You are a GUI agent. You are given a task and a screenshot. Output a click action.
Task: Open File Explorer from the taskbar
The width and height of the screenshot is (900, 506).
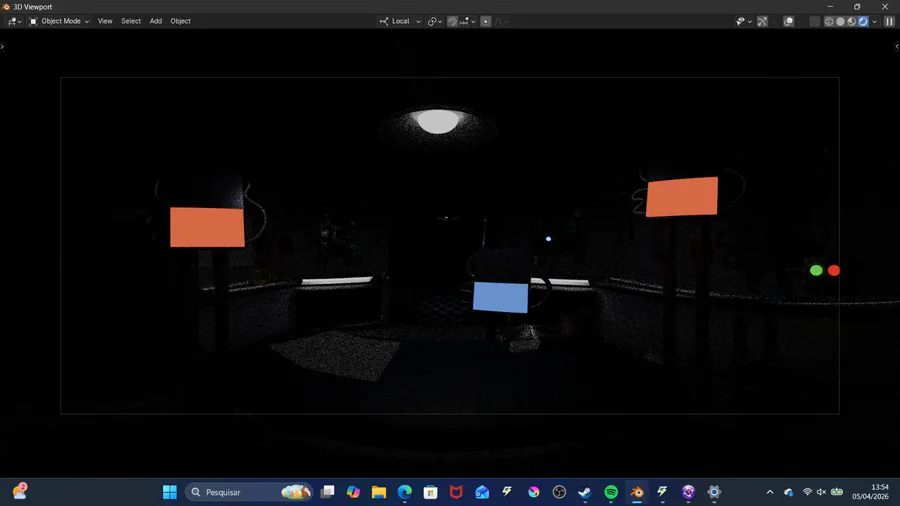[379, 492]
